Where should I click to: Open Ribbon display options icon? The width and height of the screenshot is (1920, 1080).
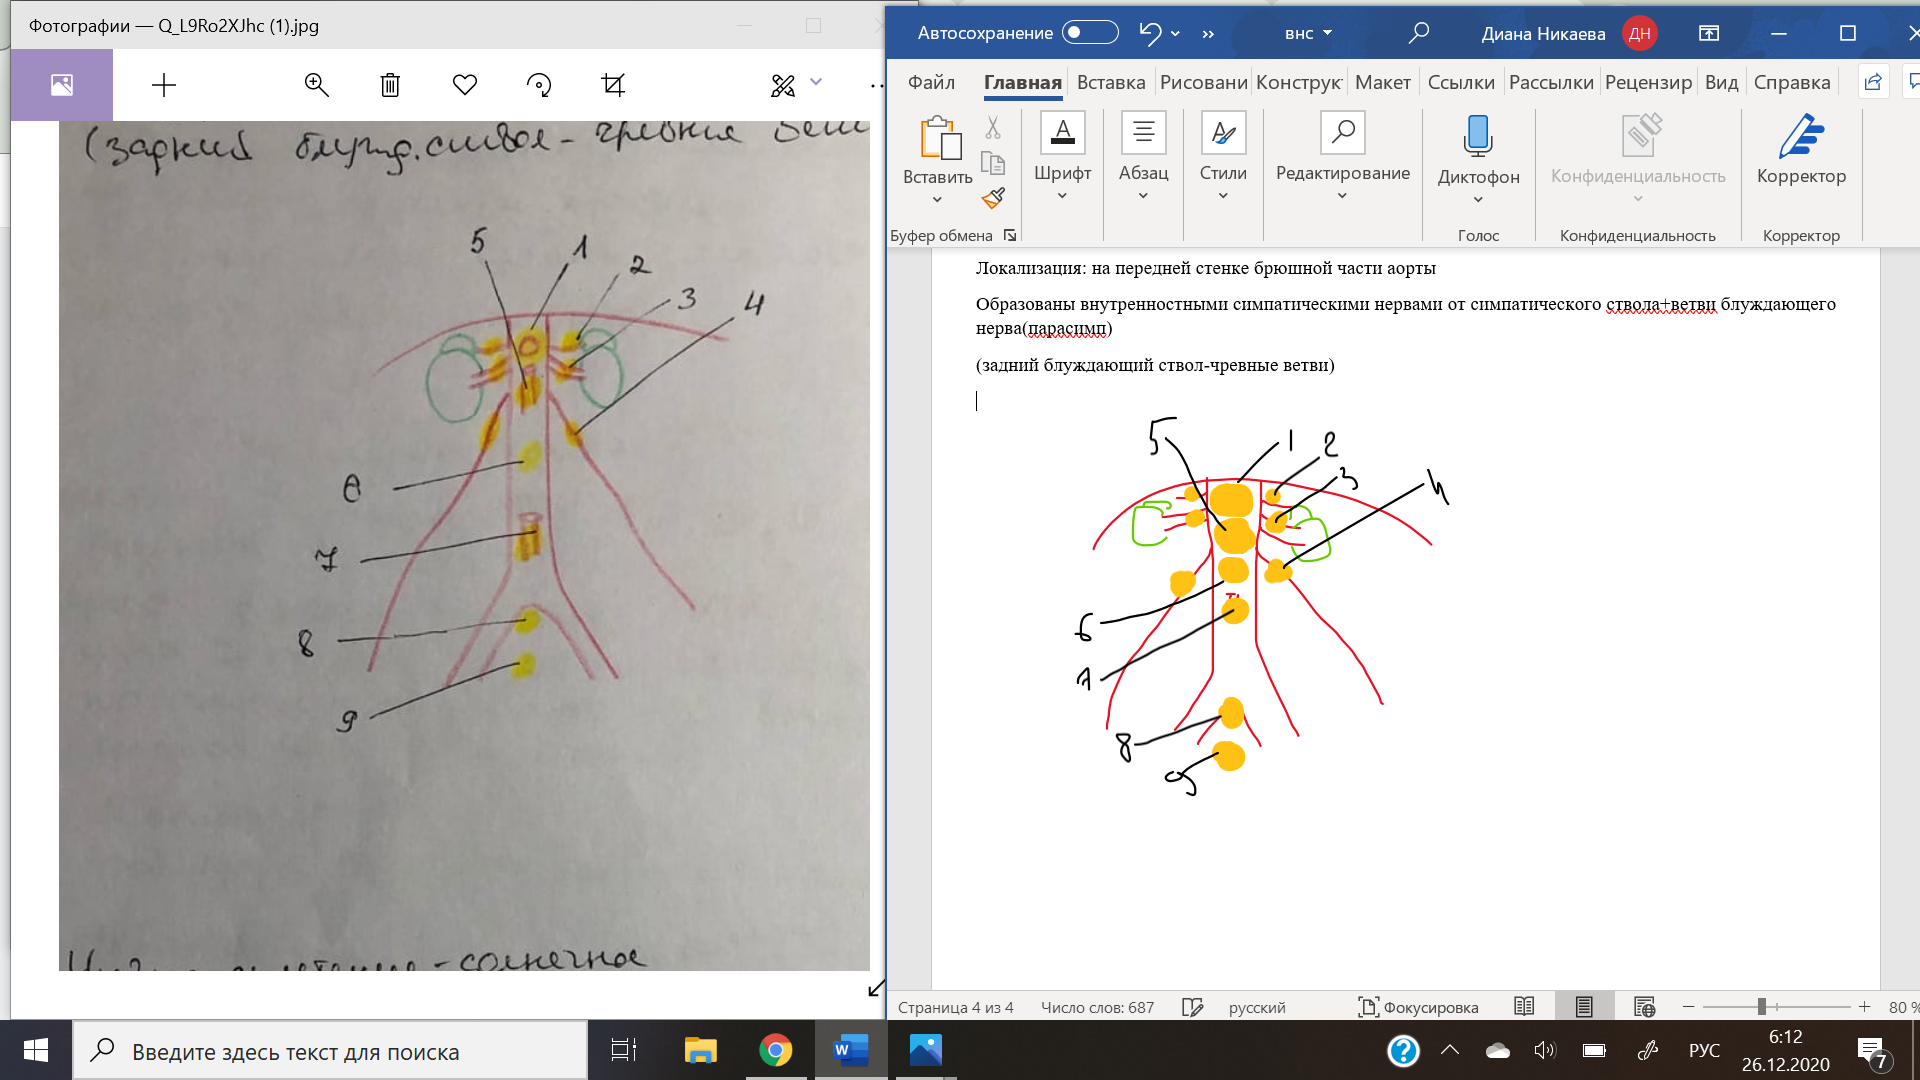click(x=1709, y=33)
